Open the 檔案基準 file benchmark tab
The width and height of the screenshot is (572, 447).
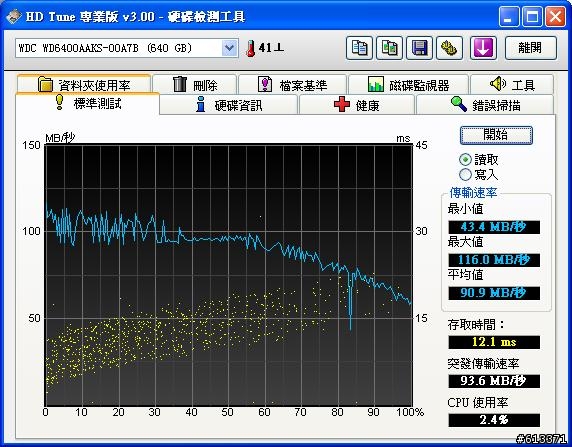point(293,85)
